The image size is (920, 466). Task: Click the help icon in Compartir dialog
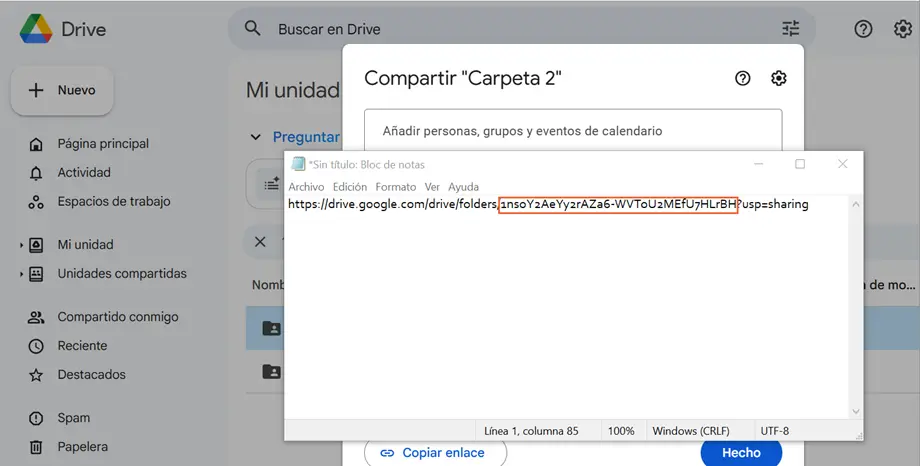click(x=743, y=78)
